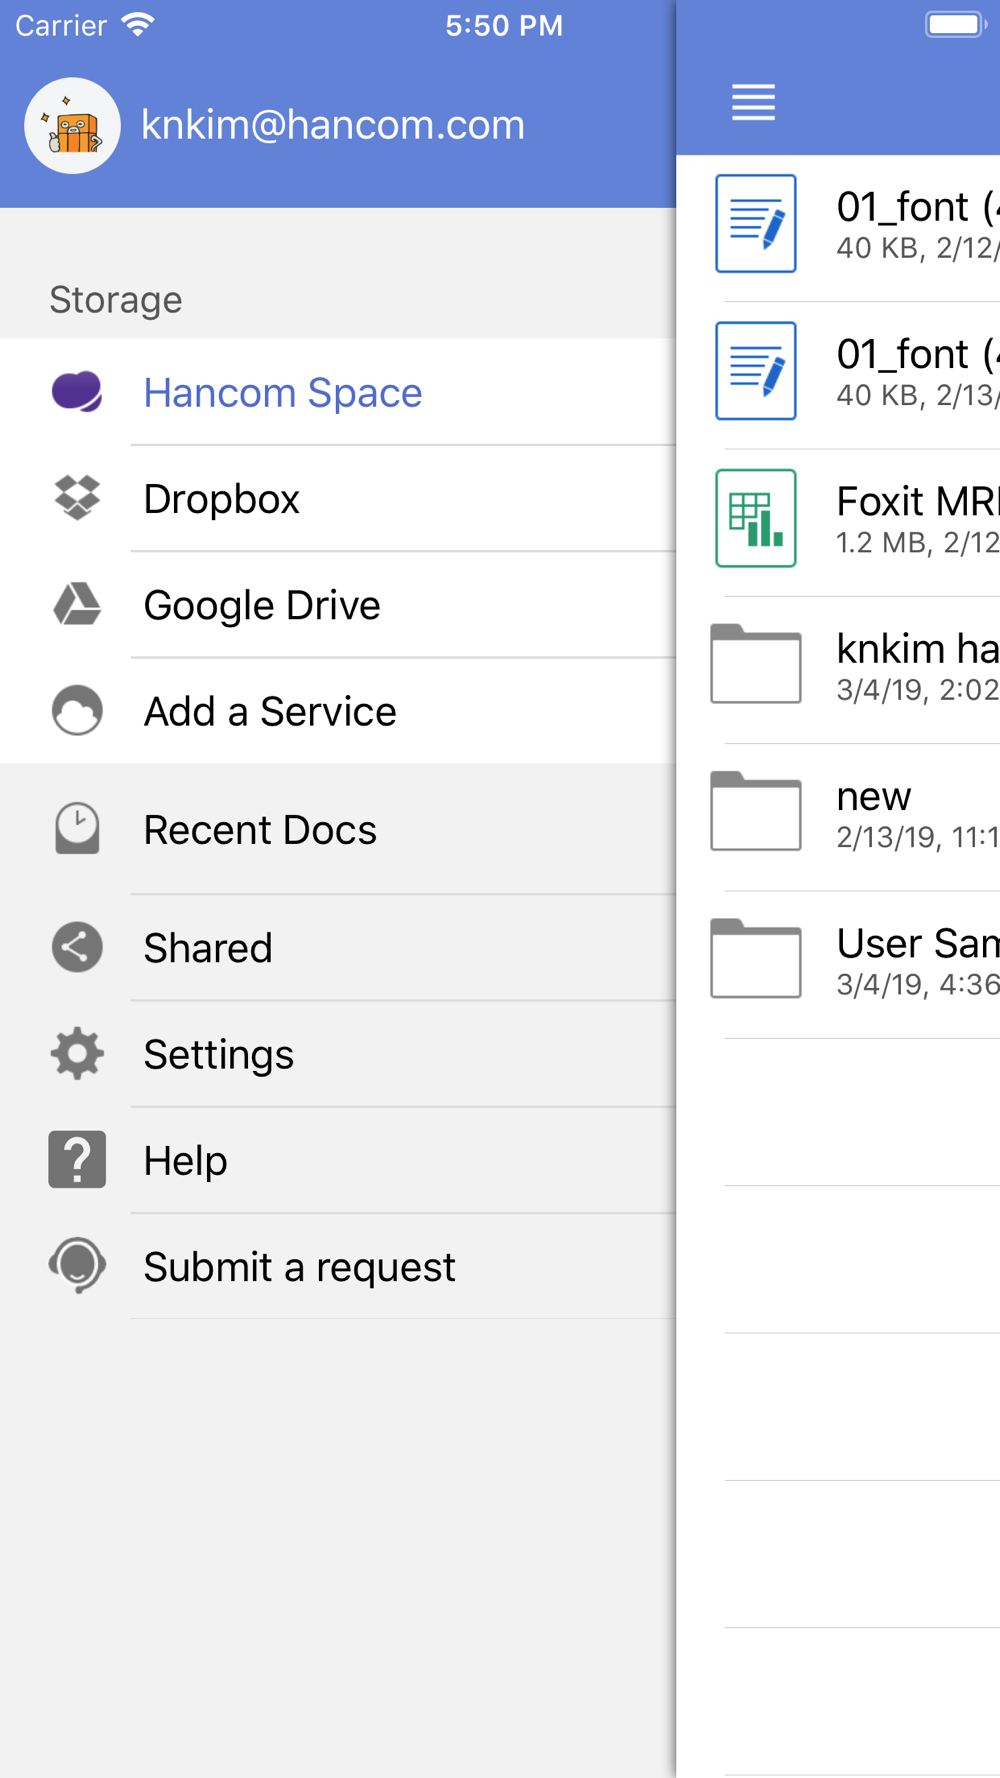Open Settings from the side menu
Image resolution: width=1000 pixels, height=1778 pixels.
(x=338, y=1054)
